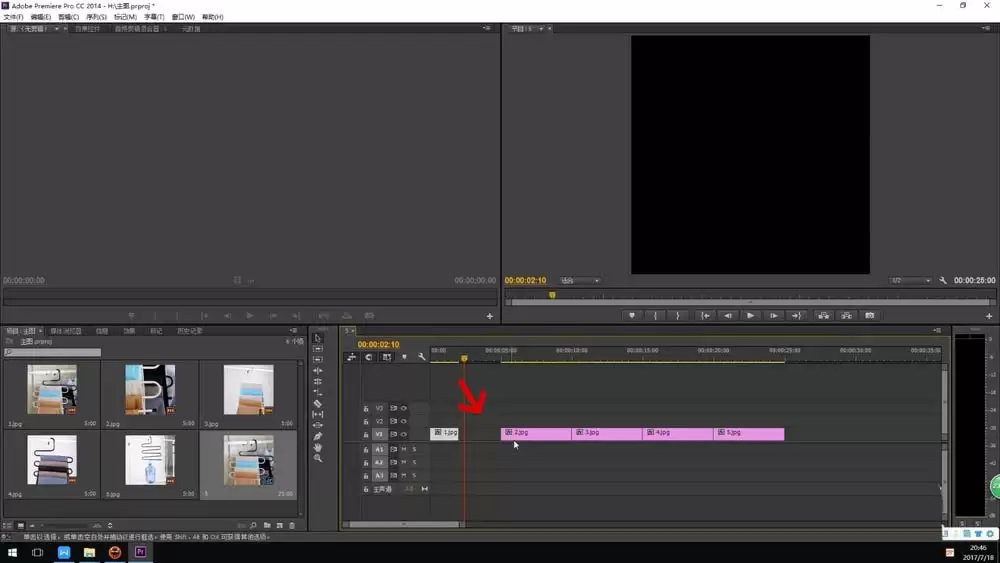The width and height of the screenshot is (1000, 563).
Task: Solo audio track A2
Action: click(x=414, y=463)
